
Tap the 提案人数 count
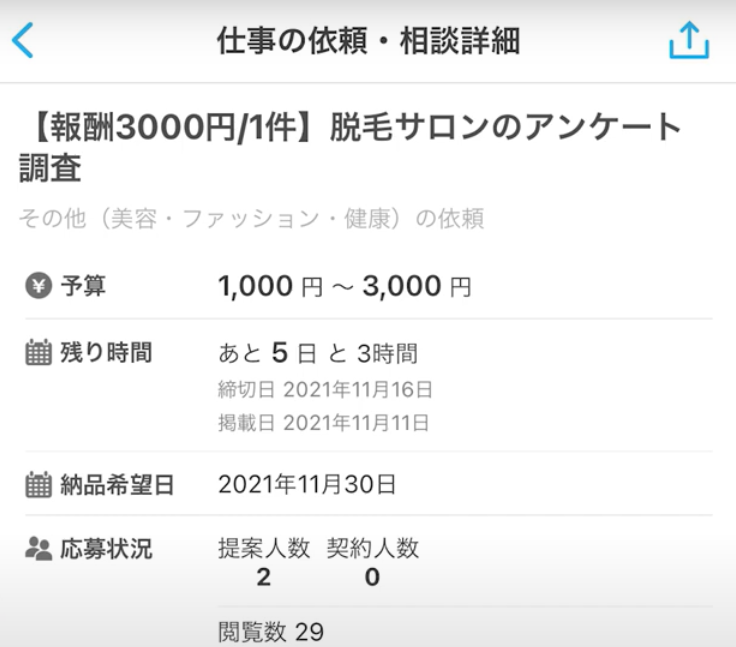[263, 577]
